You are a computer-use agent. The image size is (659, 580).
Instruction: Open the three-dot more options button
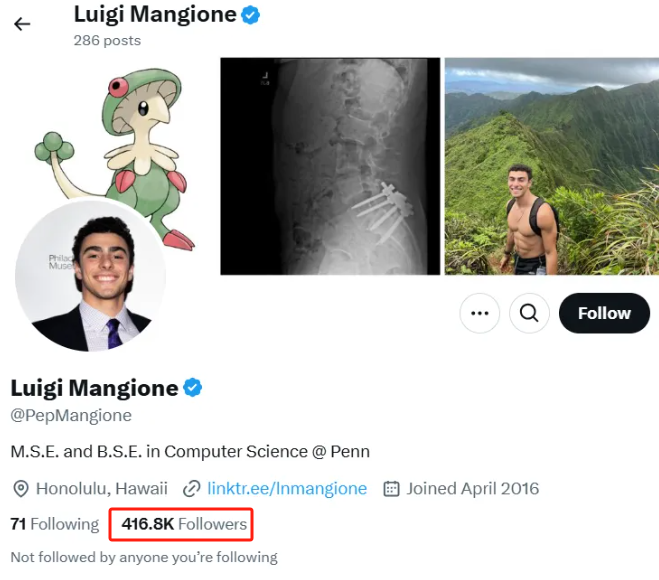[x=480, y=313]
